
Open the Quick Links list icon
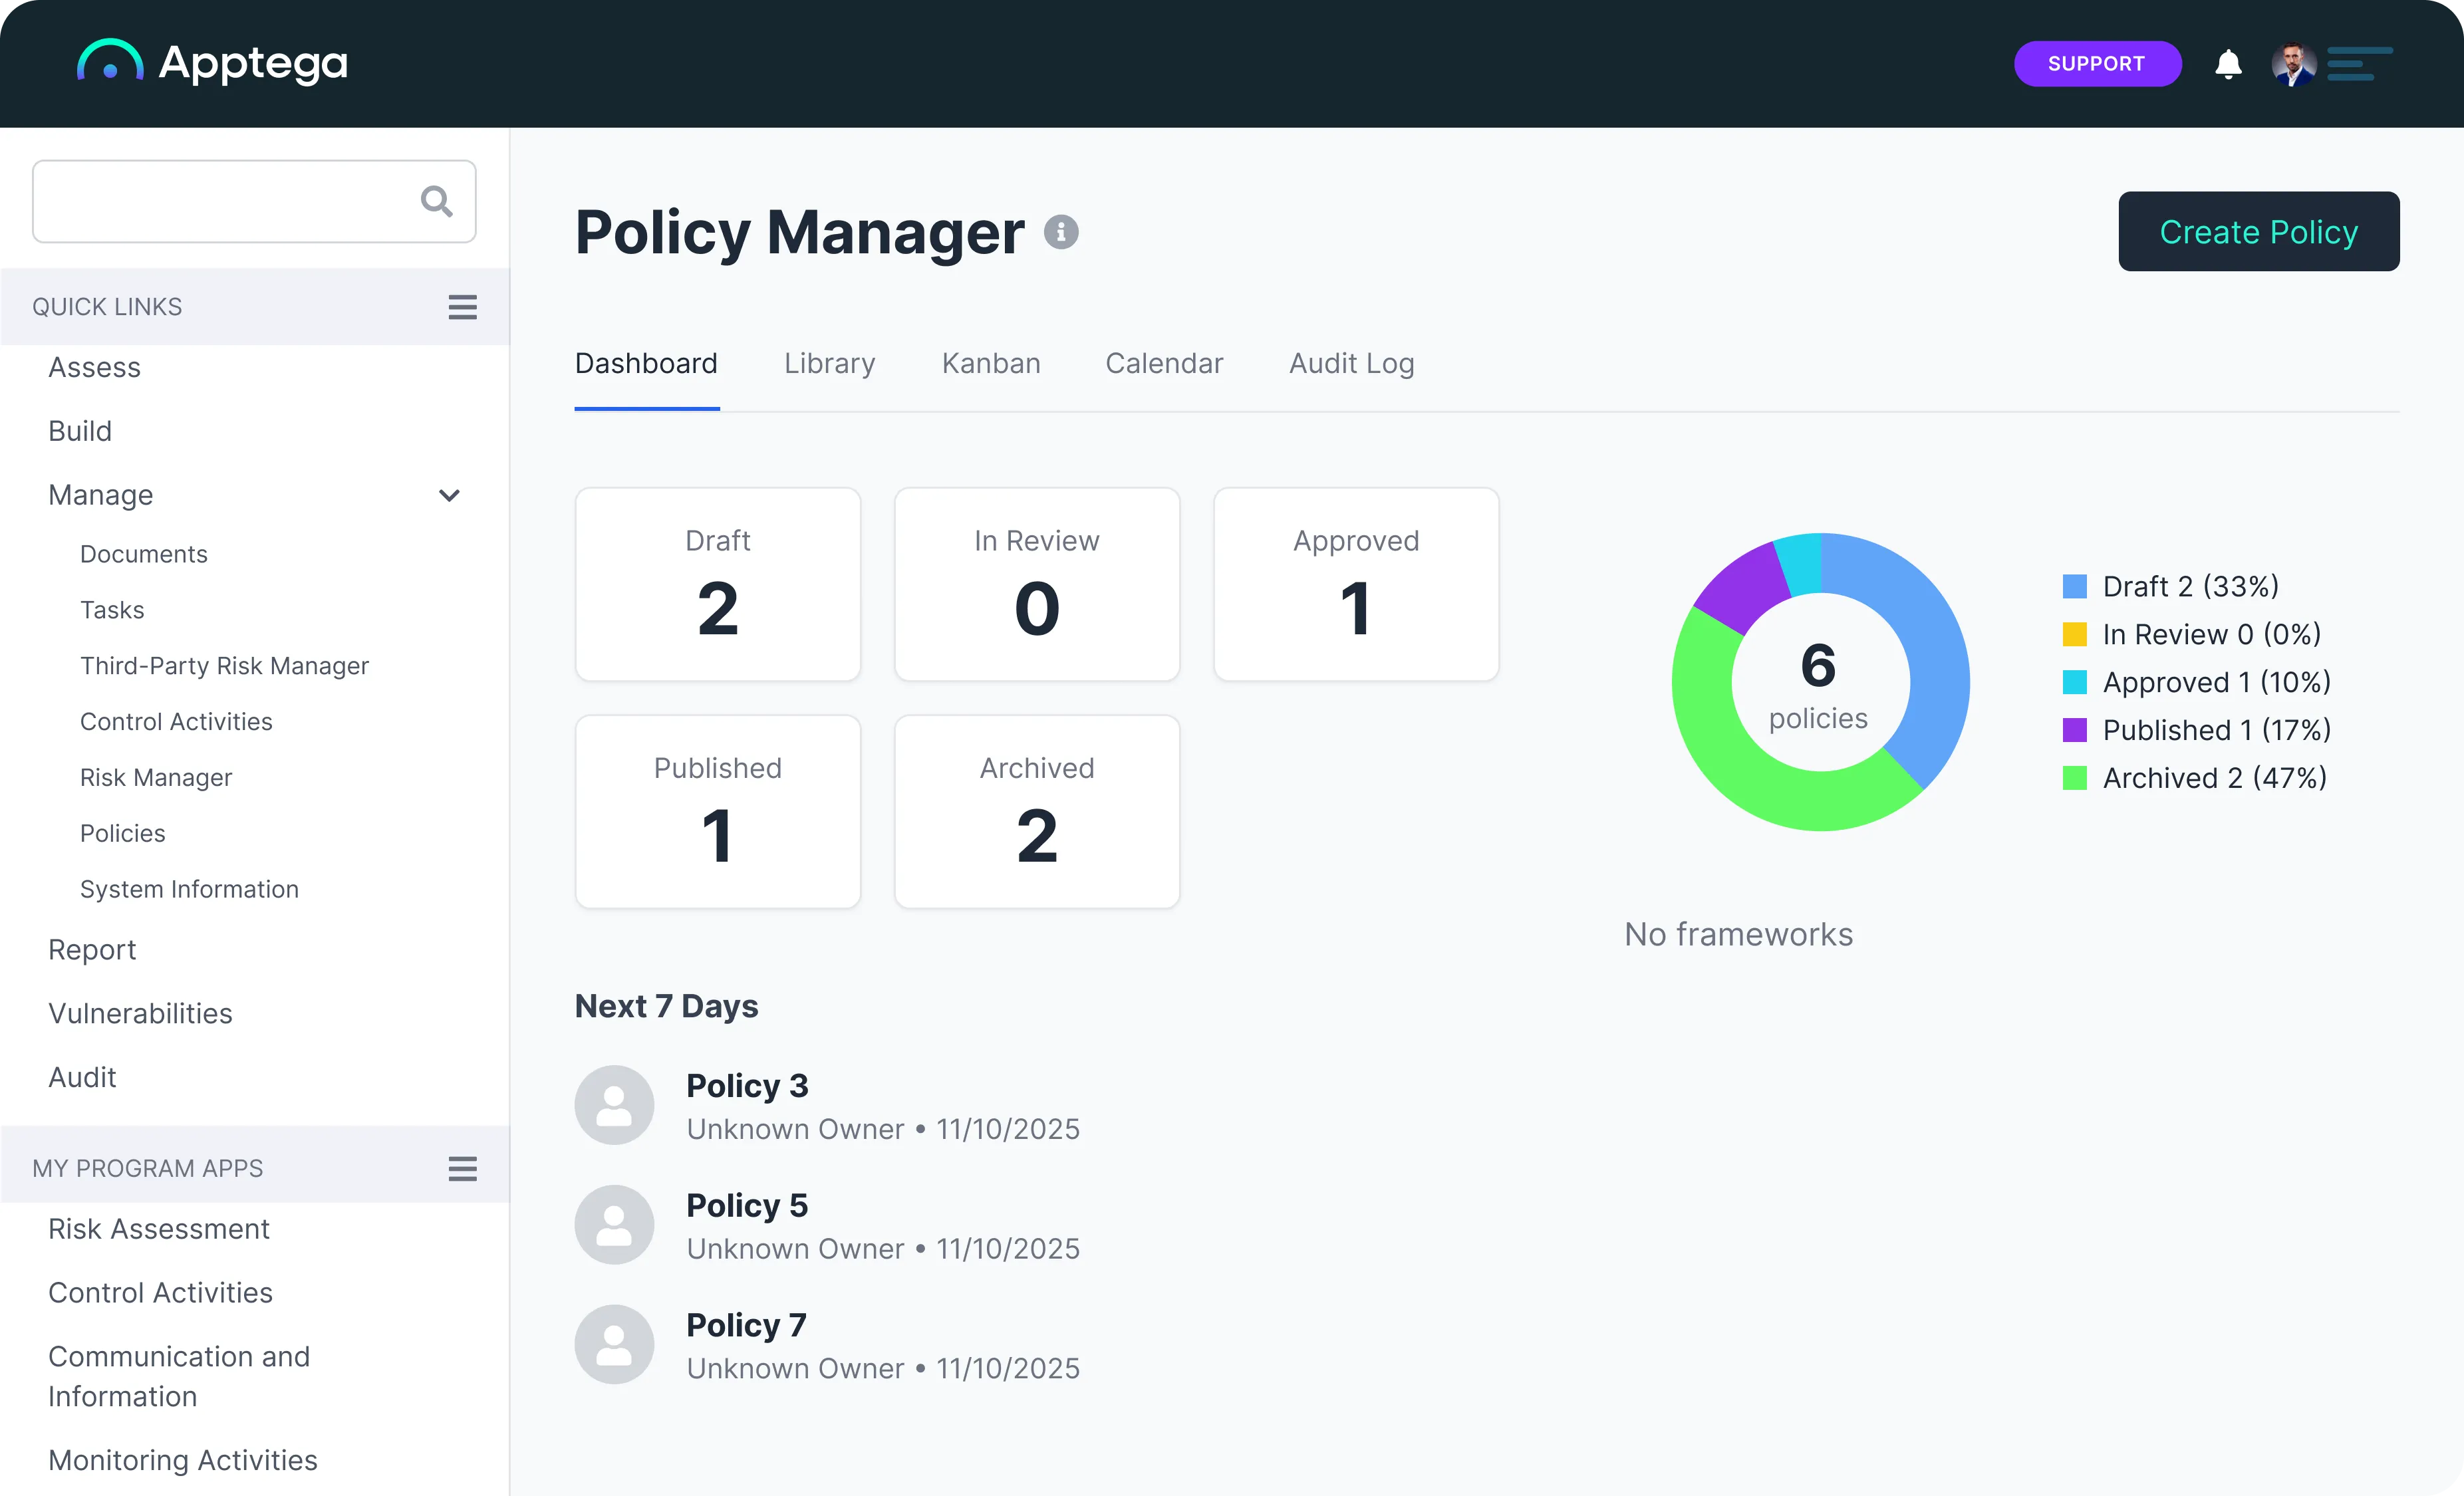(461, 306)
